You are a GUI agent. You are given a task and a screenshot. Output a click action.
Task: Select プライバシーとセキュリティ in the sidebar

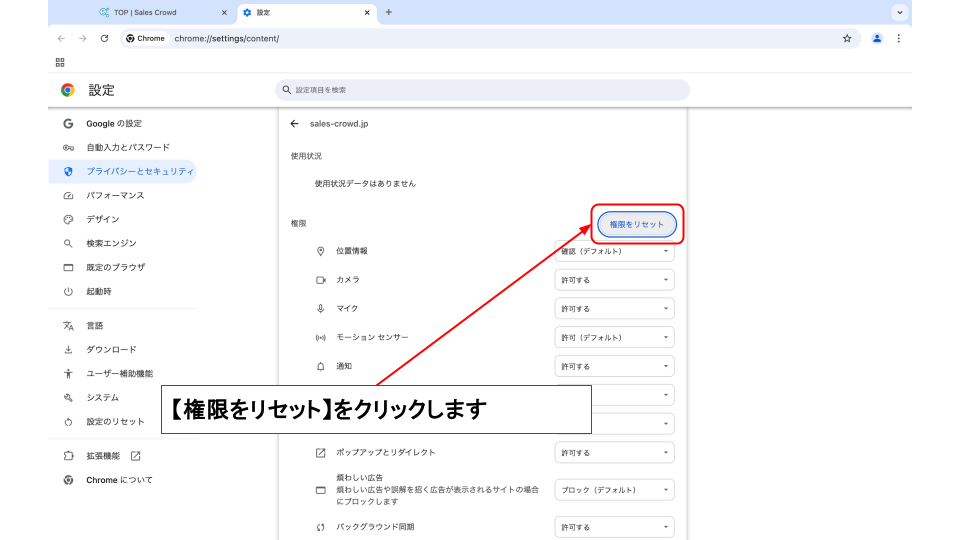139,171
